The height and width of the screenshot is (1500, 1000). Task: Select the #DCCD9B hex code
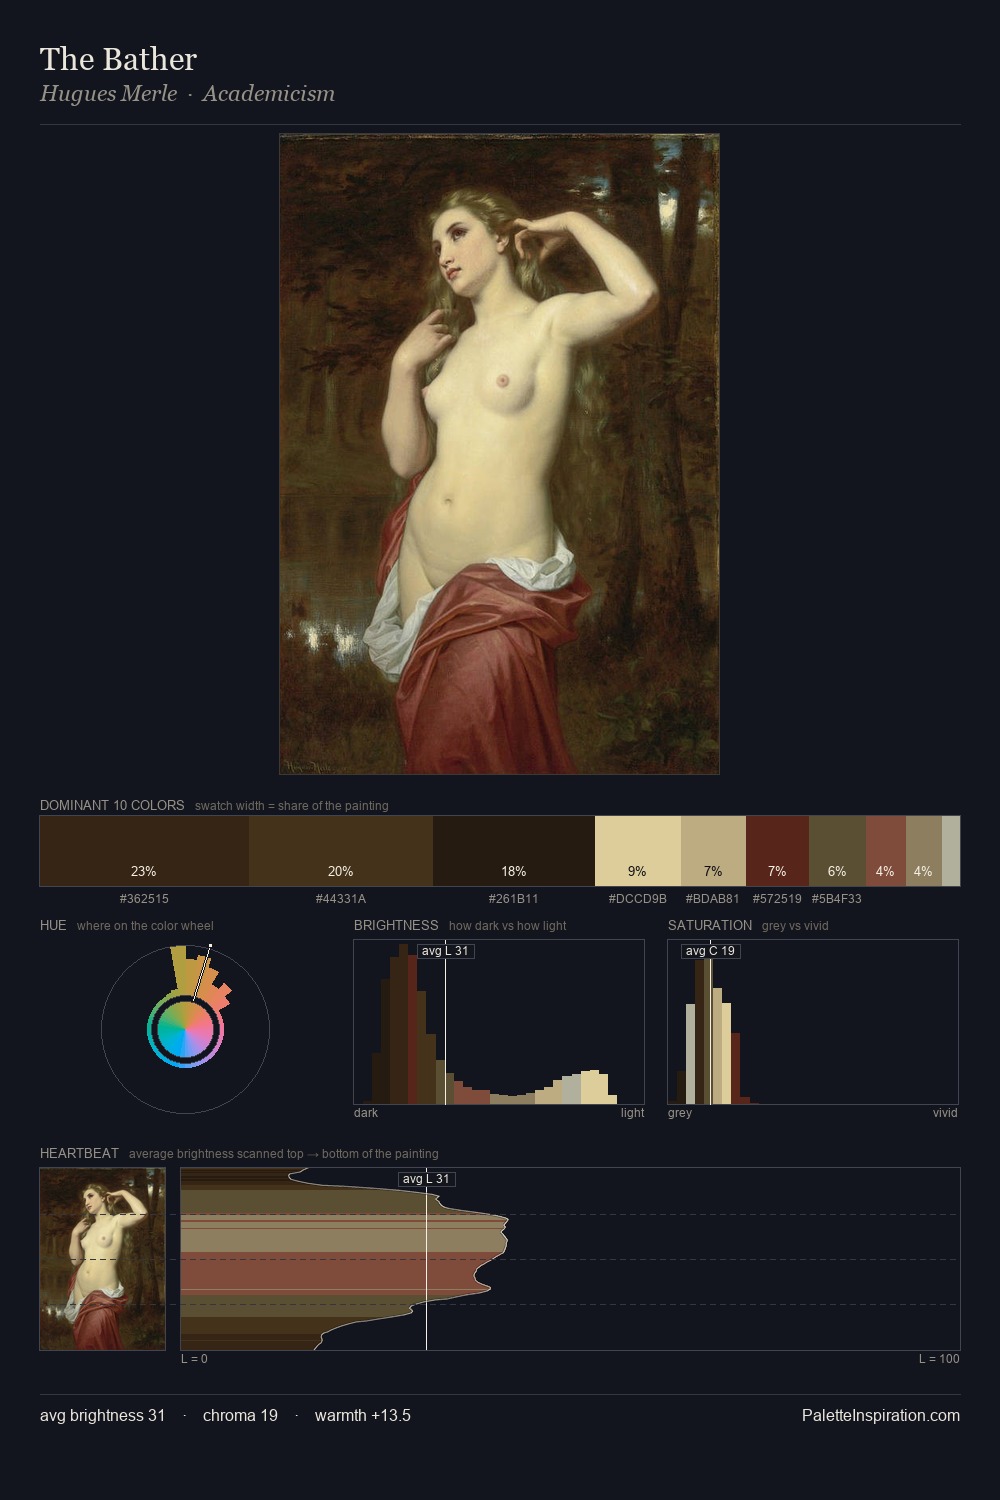tap(638, 899)
